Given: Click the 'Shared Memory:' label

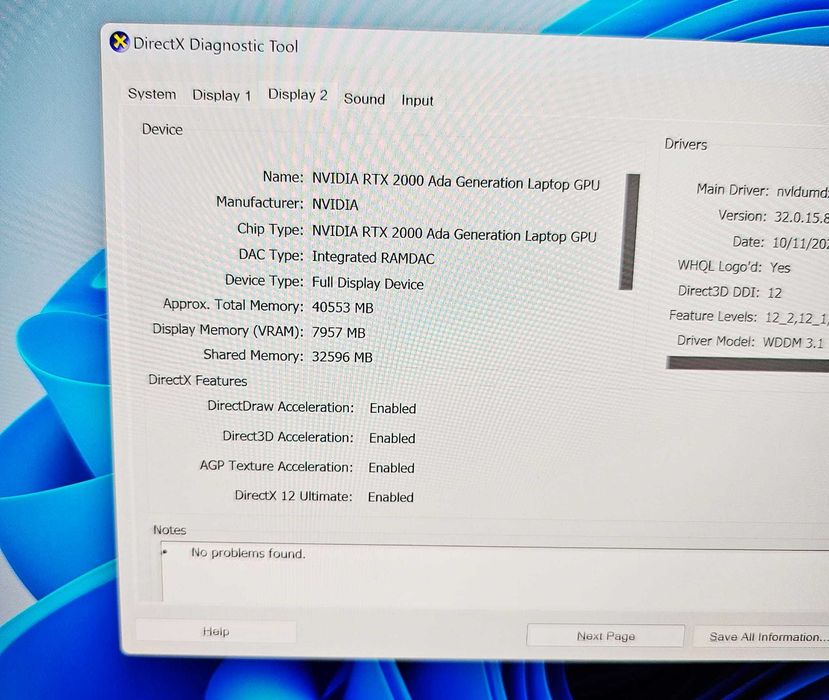Looking at the screenshot, I should pos(253,355).
